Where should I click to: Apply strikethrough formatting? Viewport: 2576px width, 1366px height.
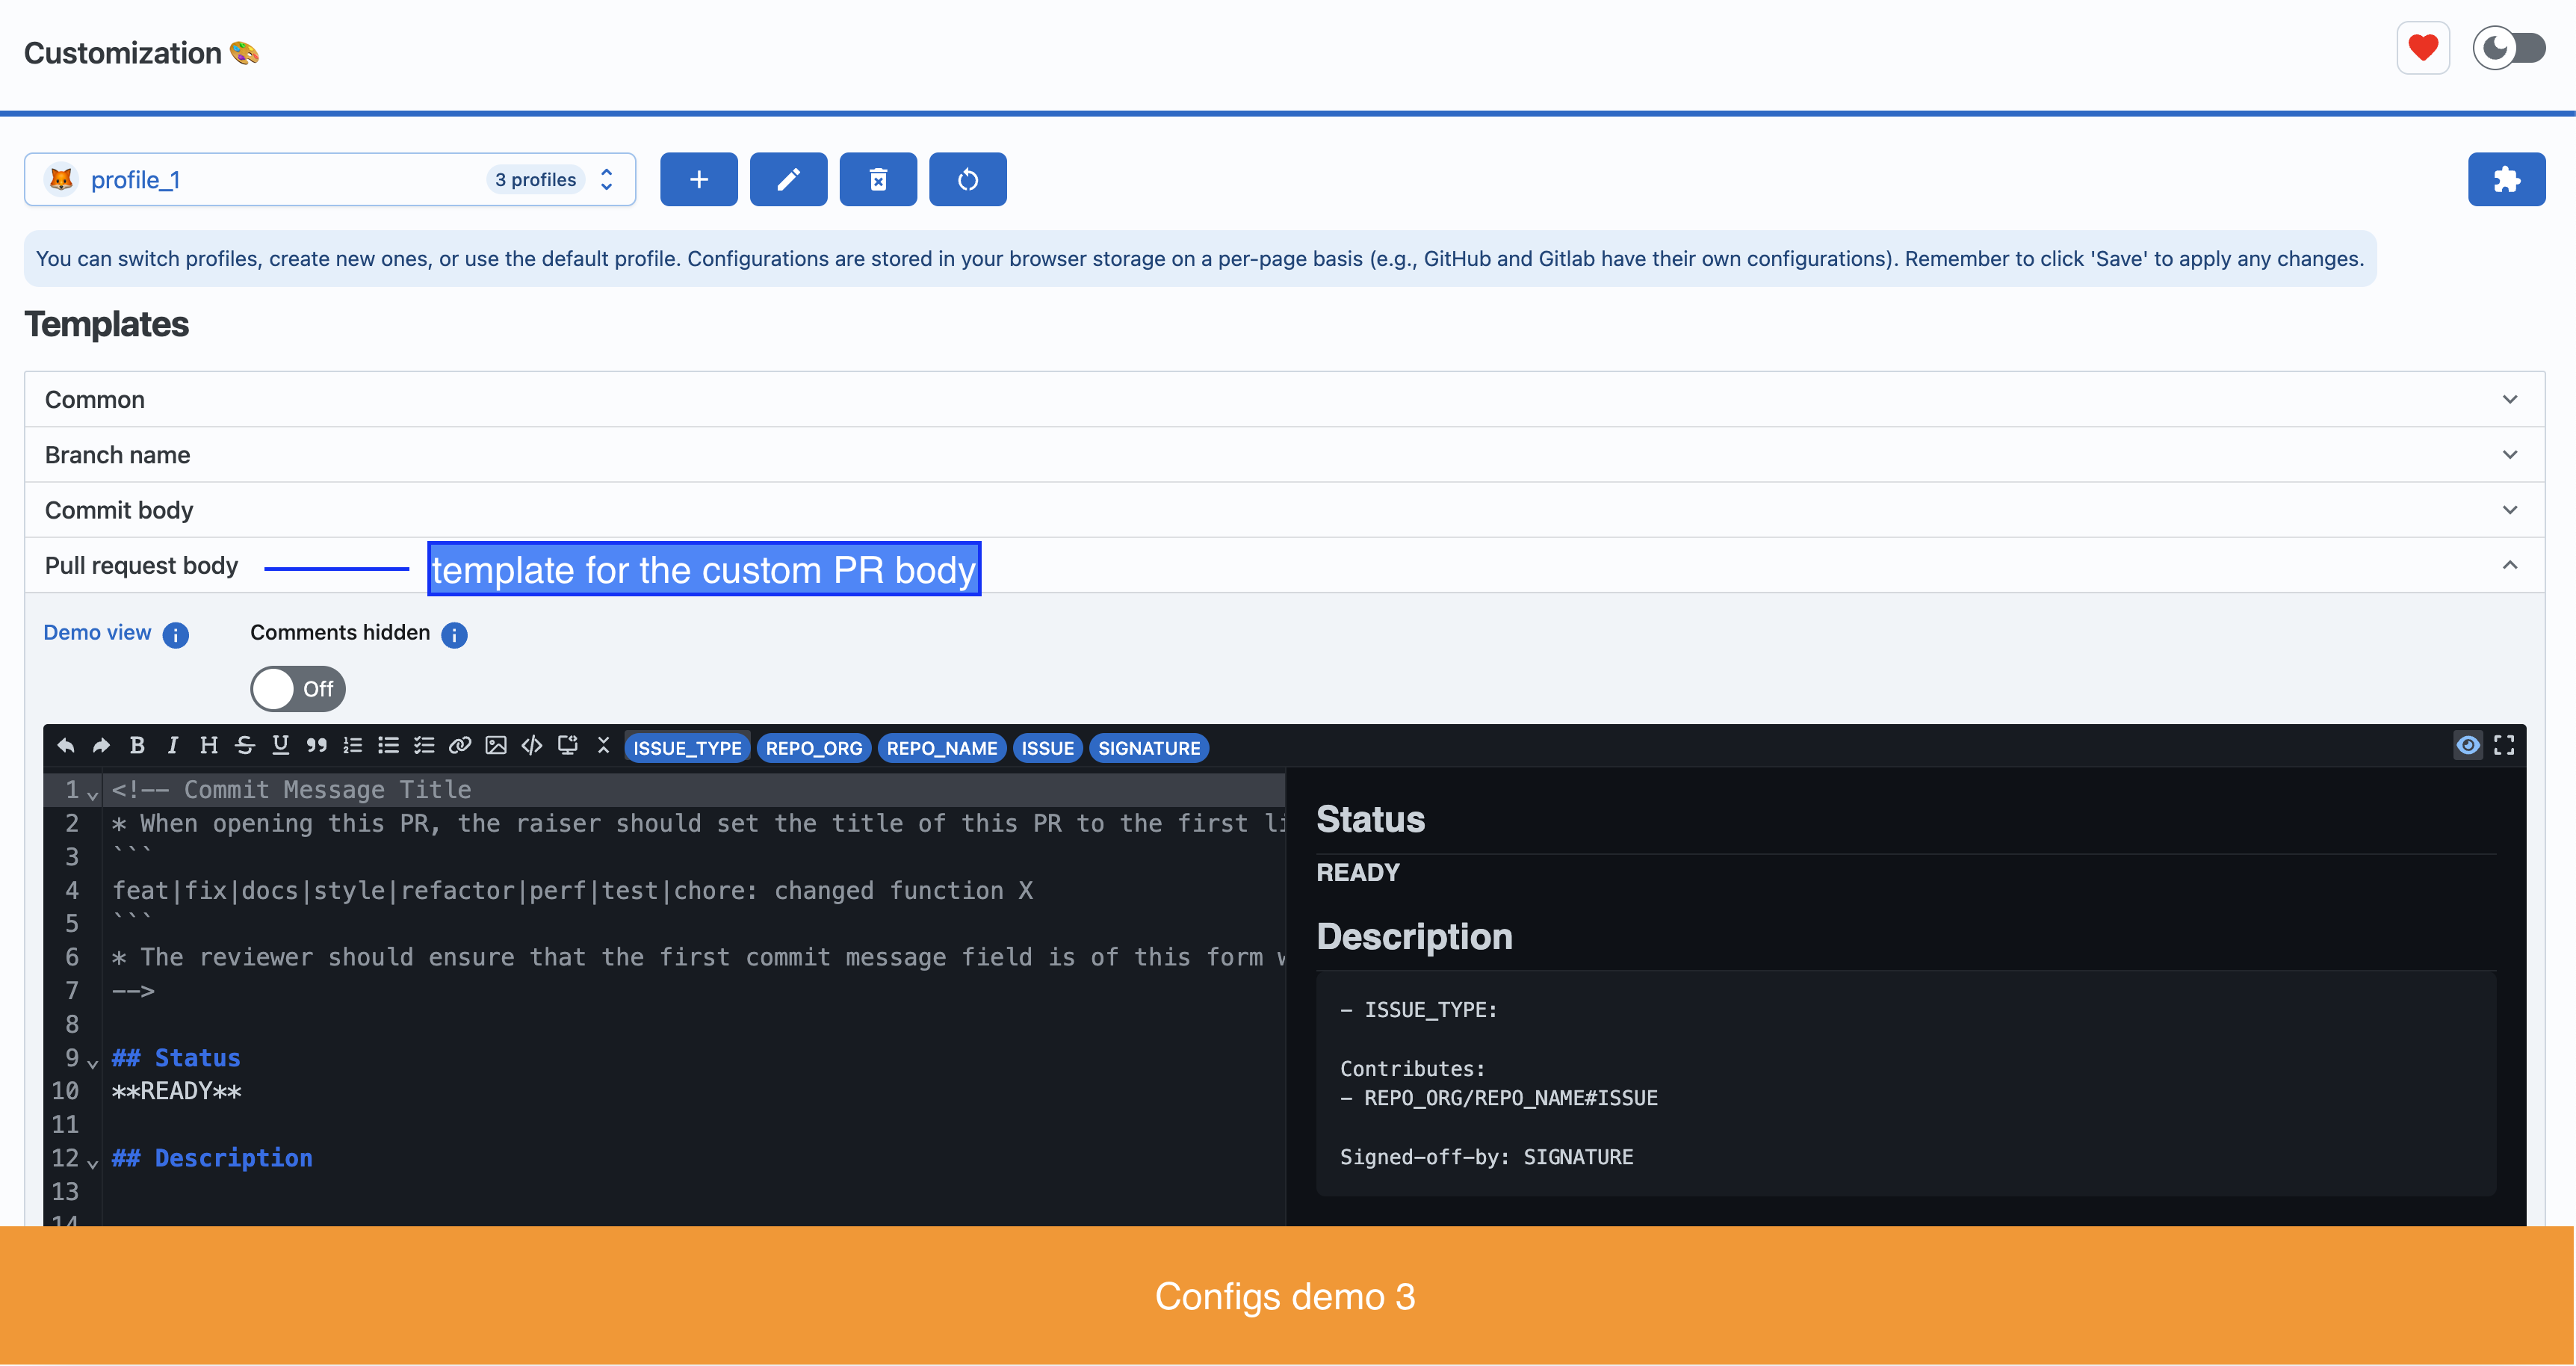[x=245, y=746]
